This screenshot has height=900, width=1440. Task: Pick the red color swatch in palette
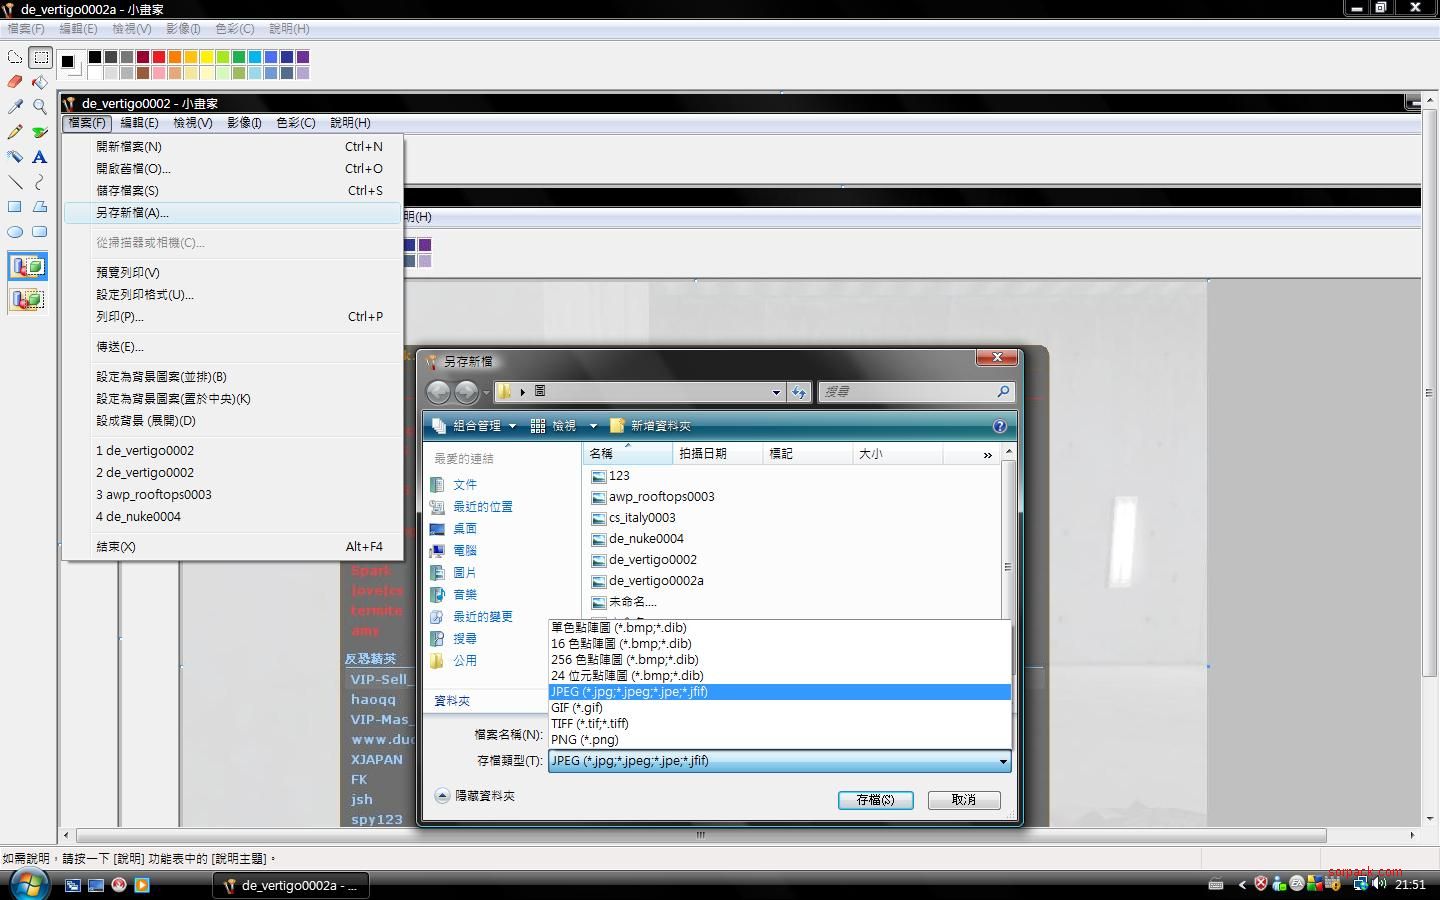click(159, 57)
